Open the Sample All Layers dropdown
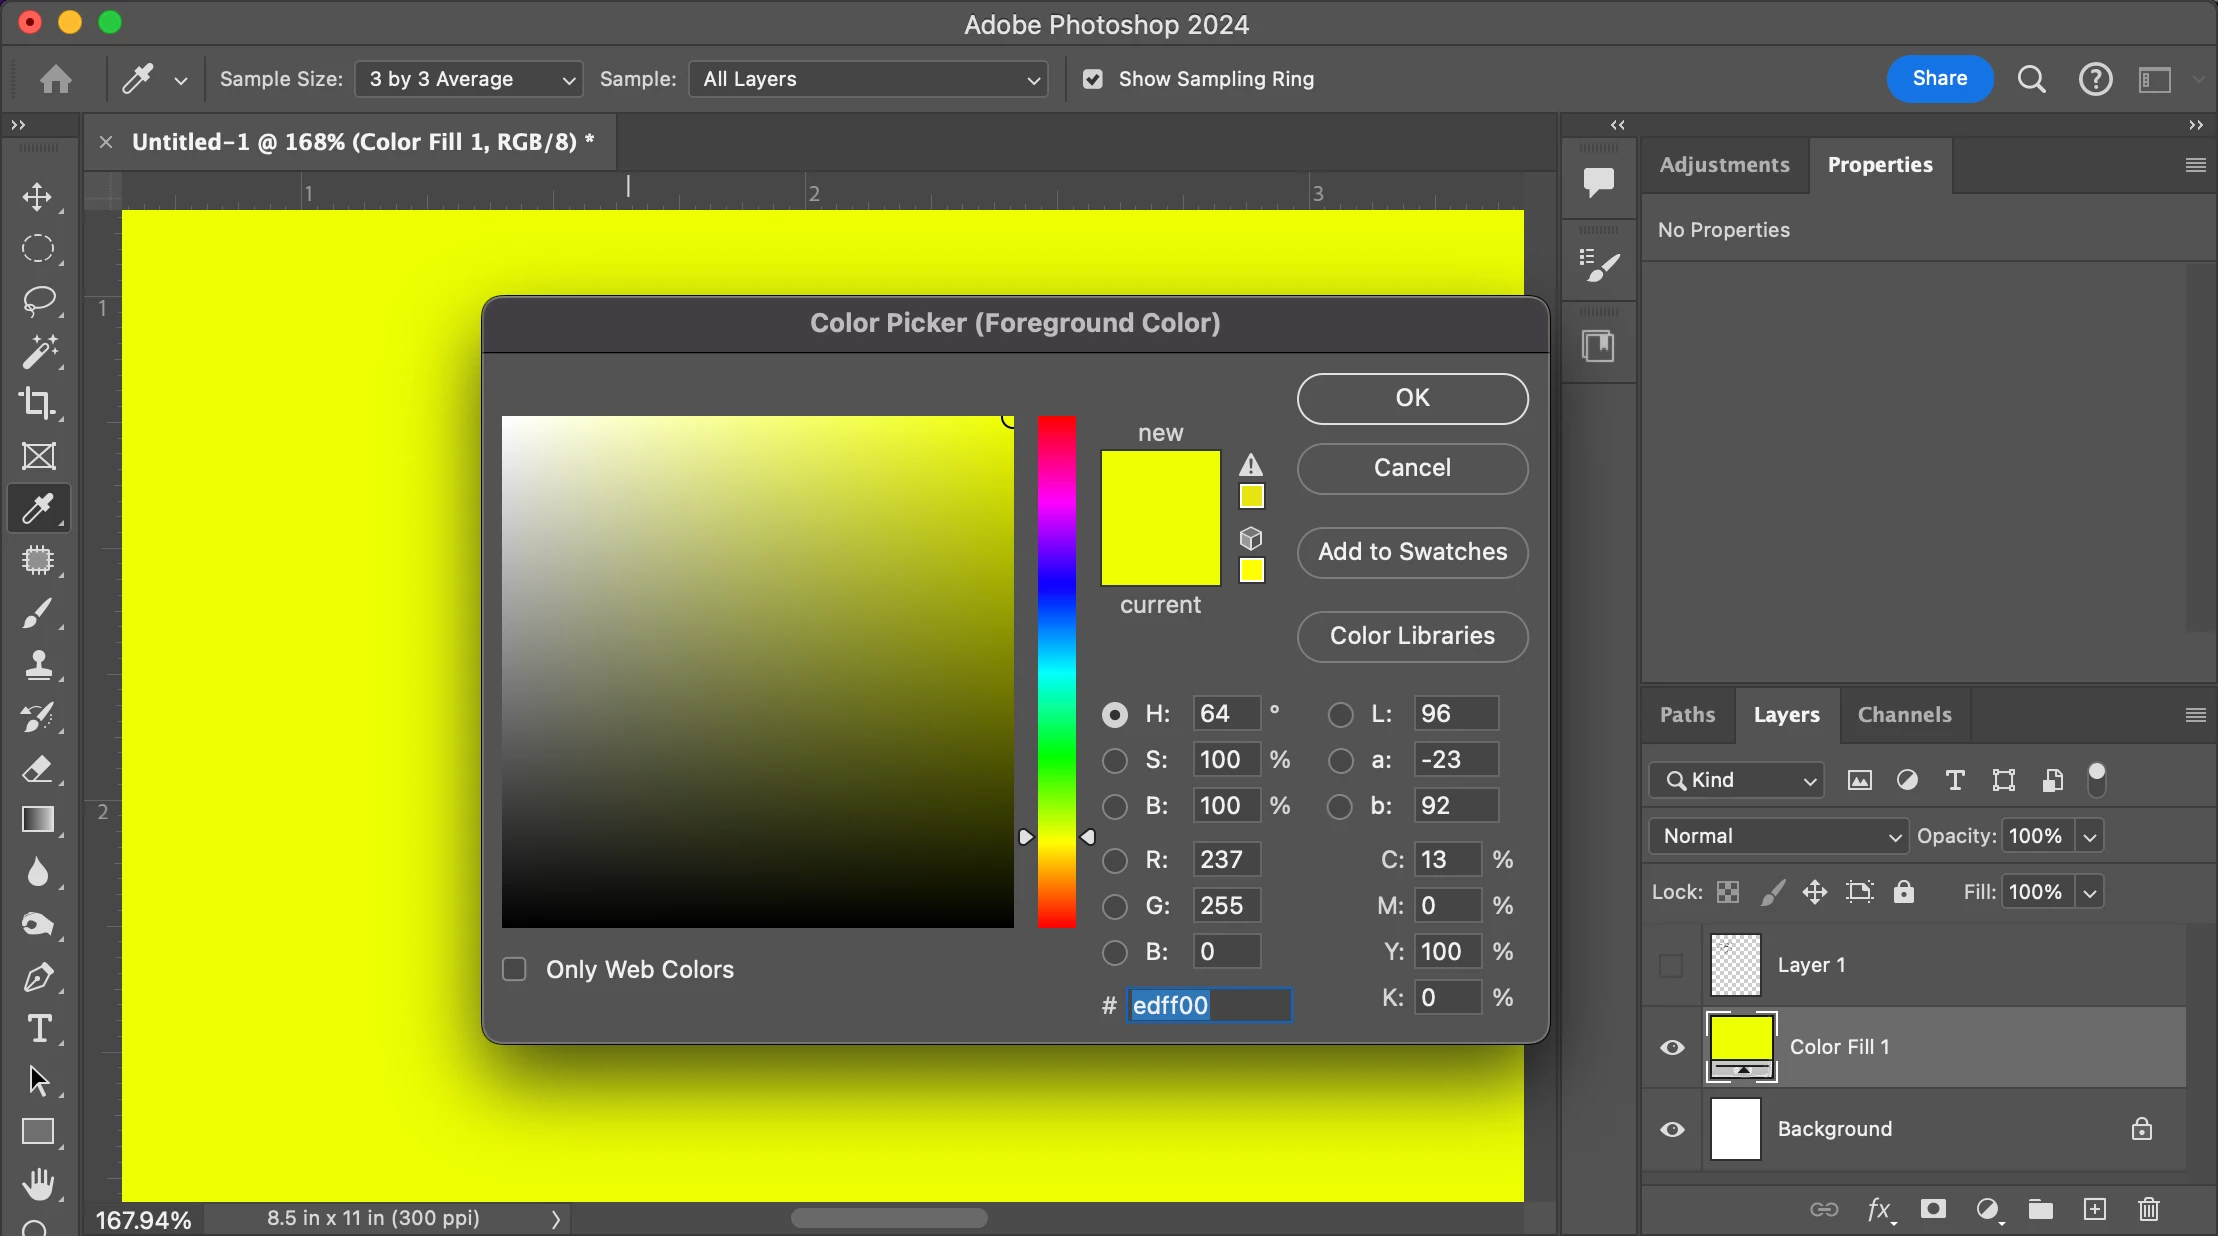Image resolution: width=2218 pixels, height=1236 pixels. 868,79
